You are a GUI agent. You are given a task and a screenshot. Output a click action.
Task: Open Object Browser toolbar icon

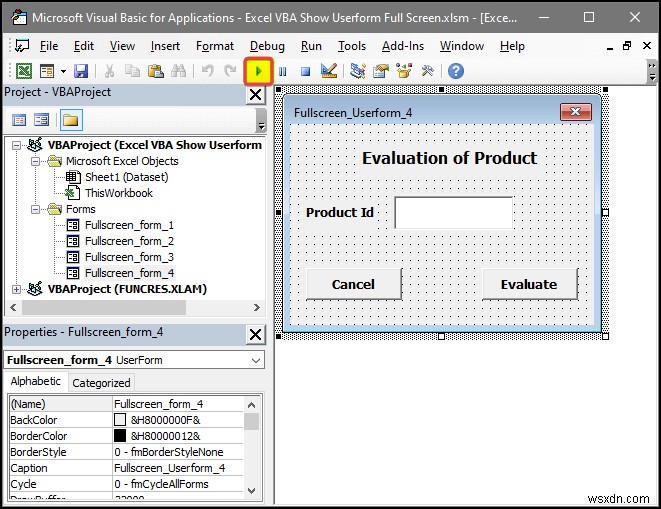coord(404,71)
